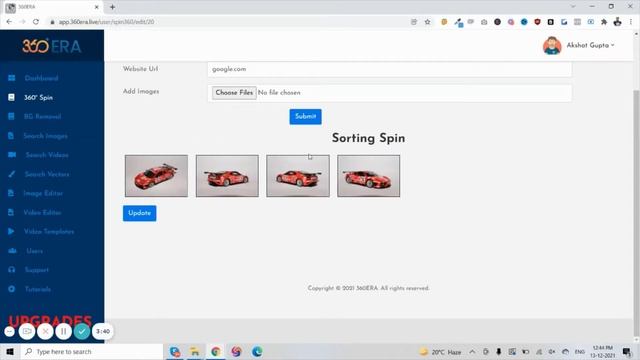640x360 pixels.
Task: Open the extensions puzzle-piece icon
Action: (604, 22)
